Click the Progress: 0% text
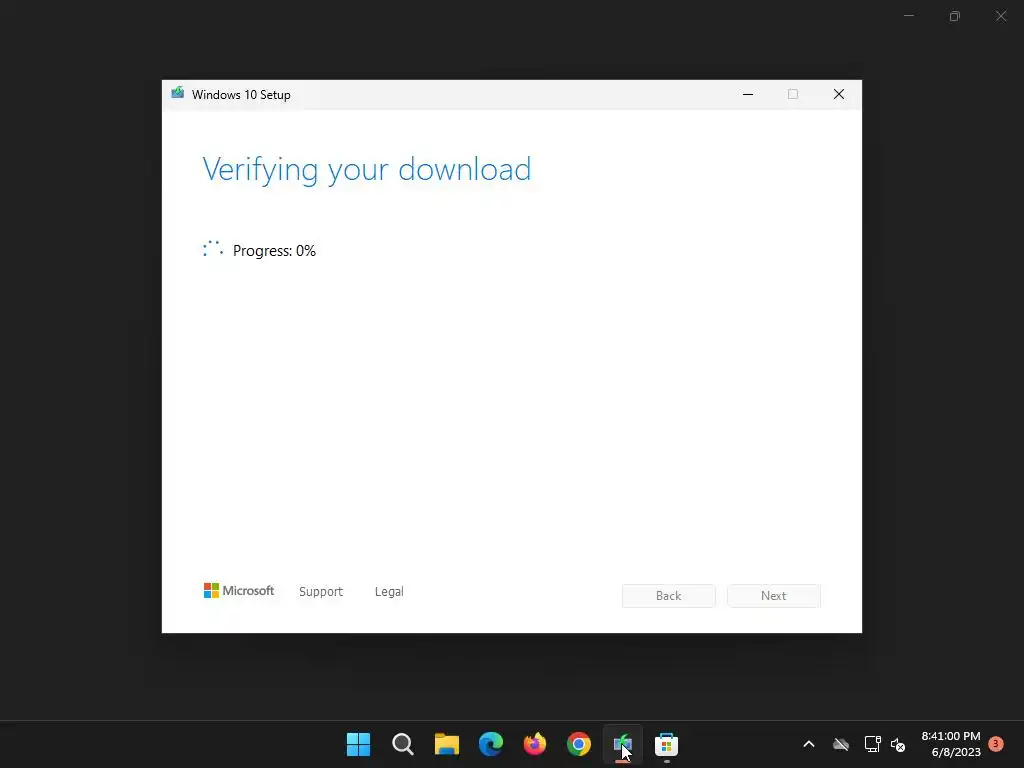 point(274,251)
